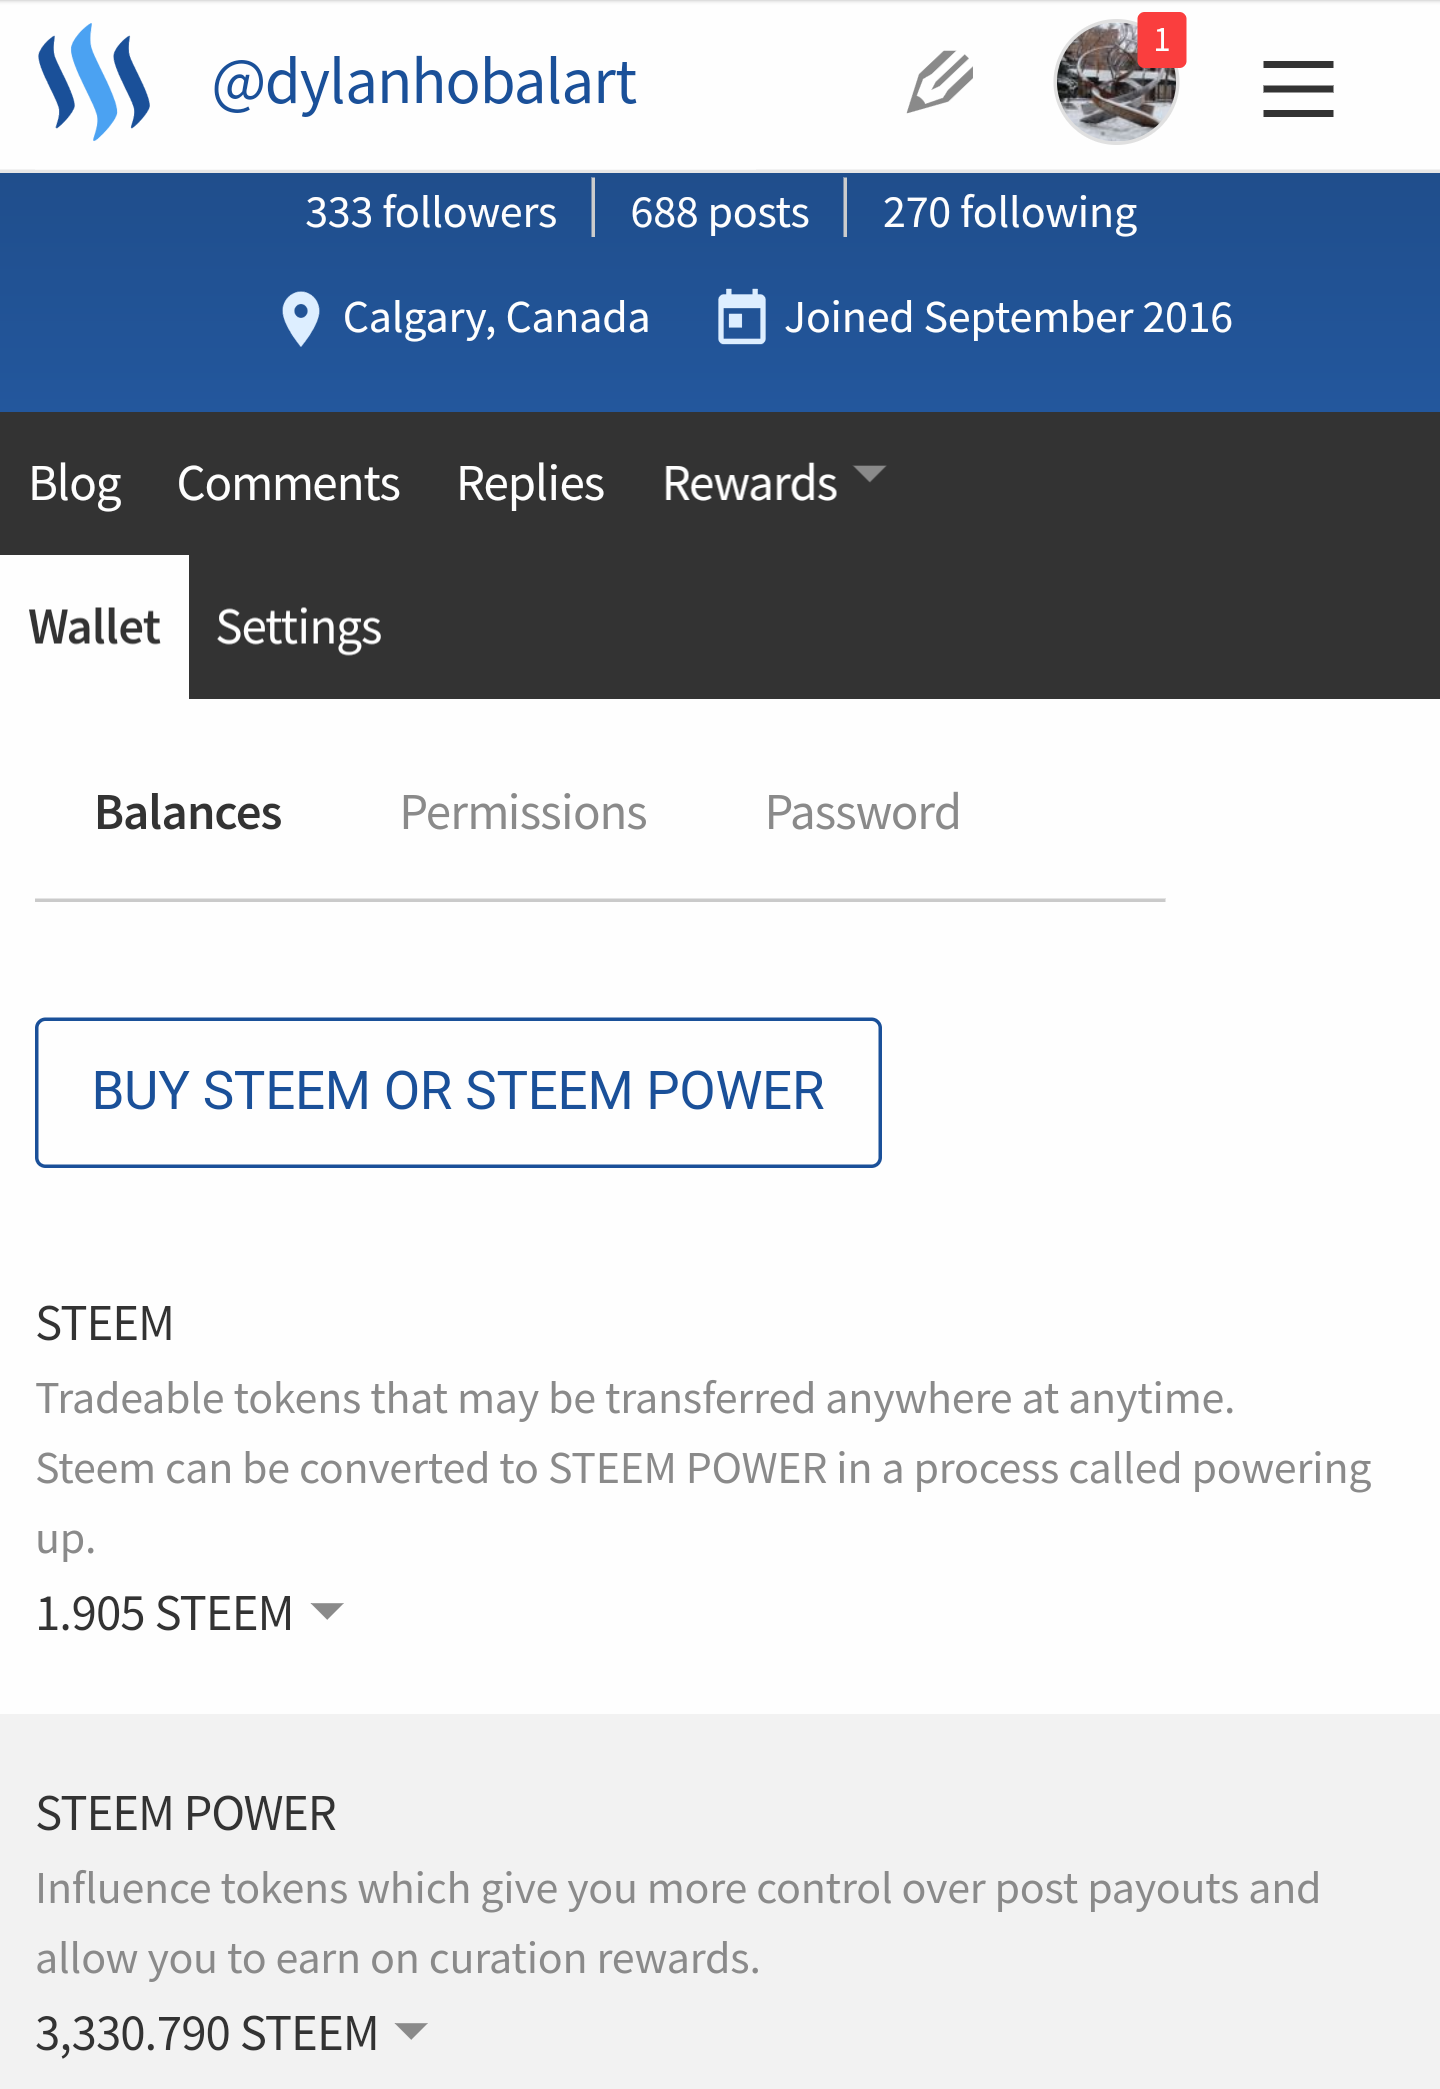Click the @dylanhobalart username link
Image resolution: width=1440 pixels, height=2089 pixels.
pos(424,82)
